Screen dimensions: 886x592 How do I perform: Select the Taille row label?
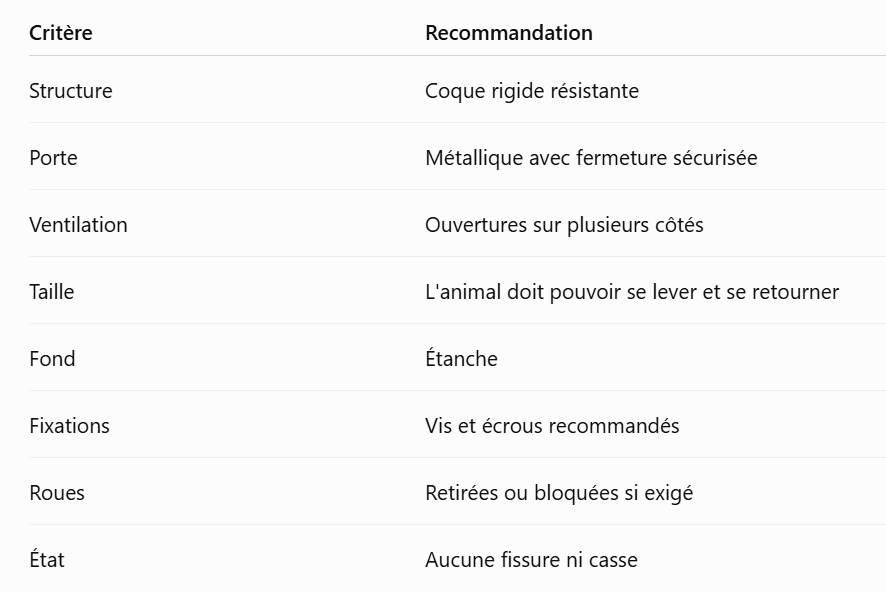tap(51, 292)
